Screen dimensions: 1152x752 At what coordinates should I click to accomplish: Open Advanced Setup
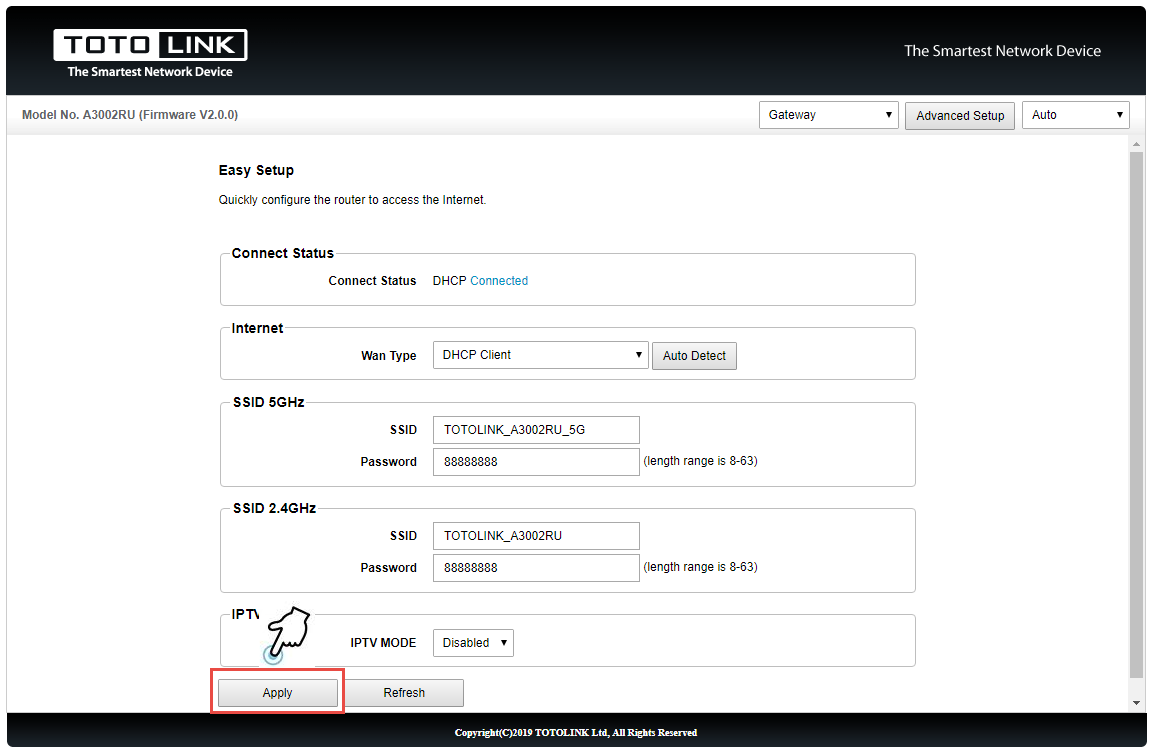pos(960,115)
